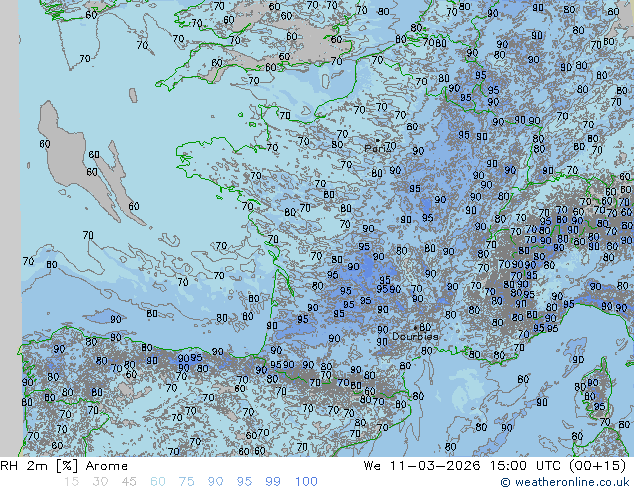Click the 100 value in the bottom legend

[306, 482]
